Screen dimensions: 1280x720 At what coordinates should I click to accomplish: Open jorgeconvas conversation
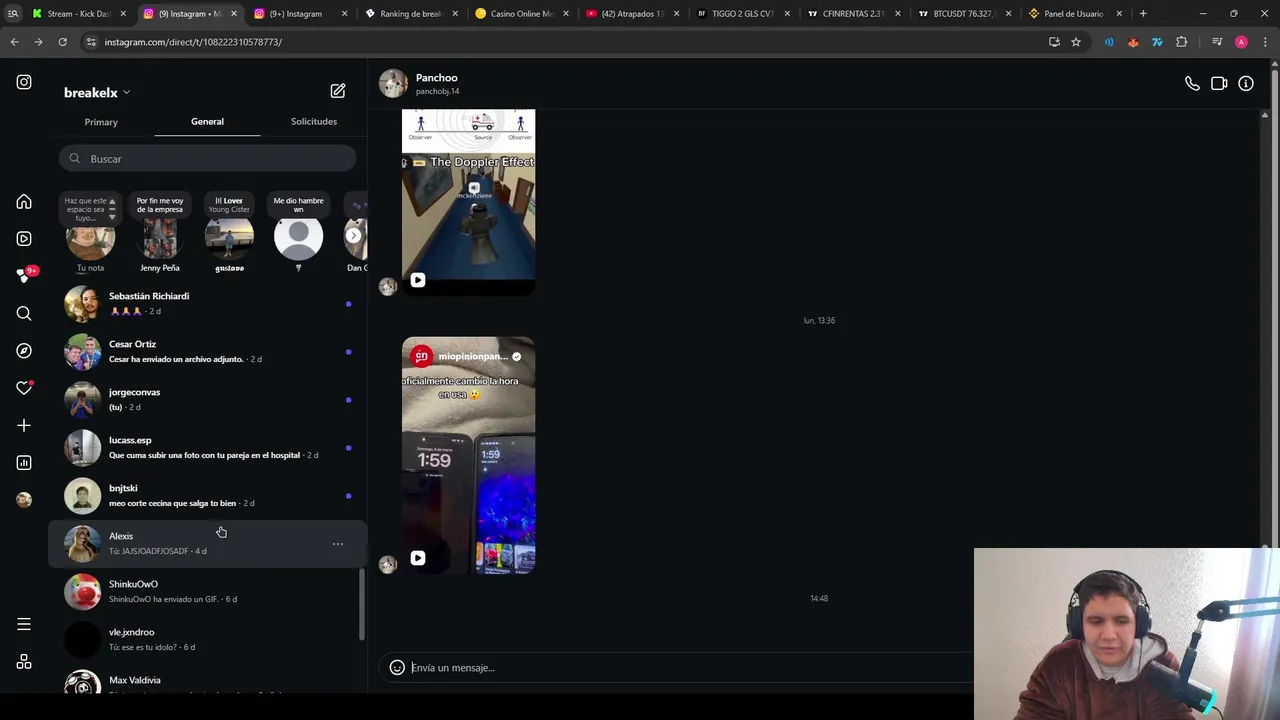(207, 399)
